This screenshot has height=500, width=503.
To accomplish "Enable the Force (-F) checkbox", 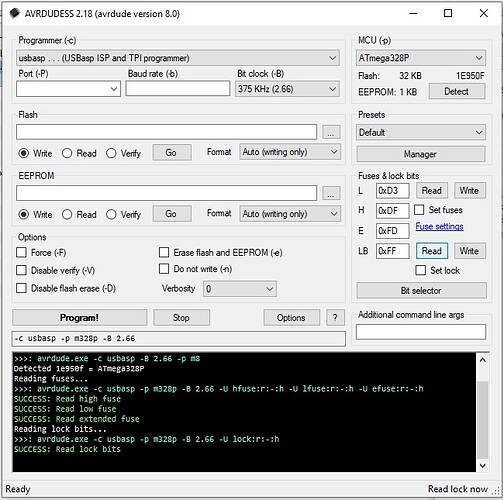I will 21,252.
